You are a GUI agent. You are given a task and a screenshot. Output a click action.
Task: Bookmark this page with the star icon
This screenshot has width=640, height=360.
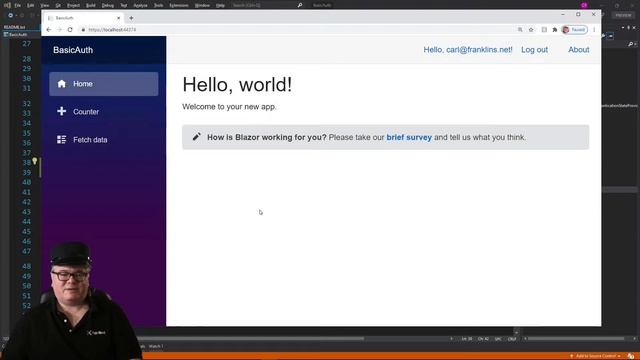tap(531, 29)
